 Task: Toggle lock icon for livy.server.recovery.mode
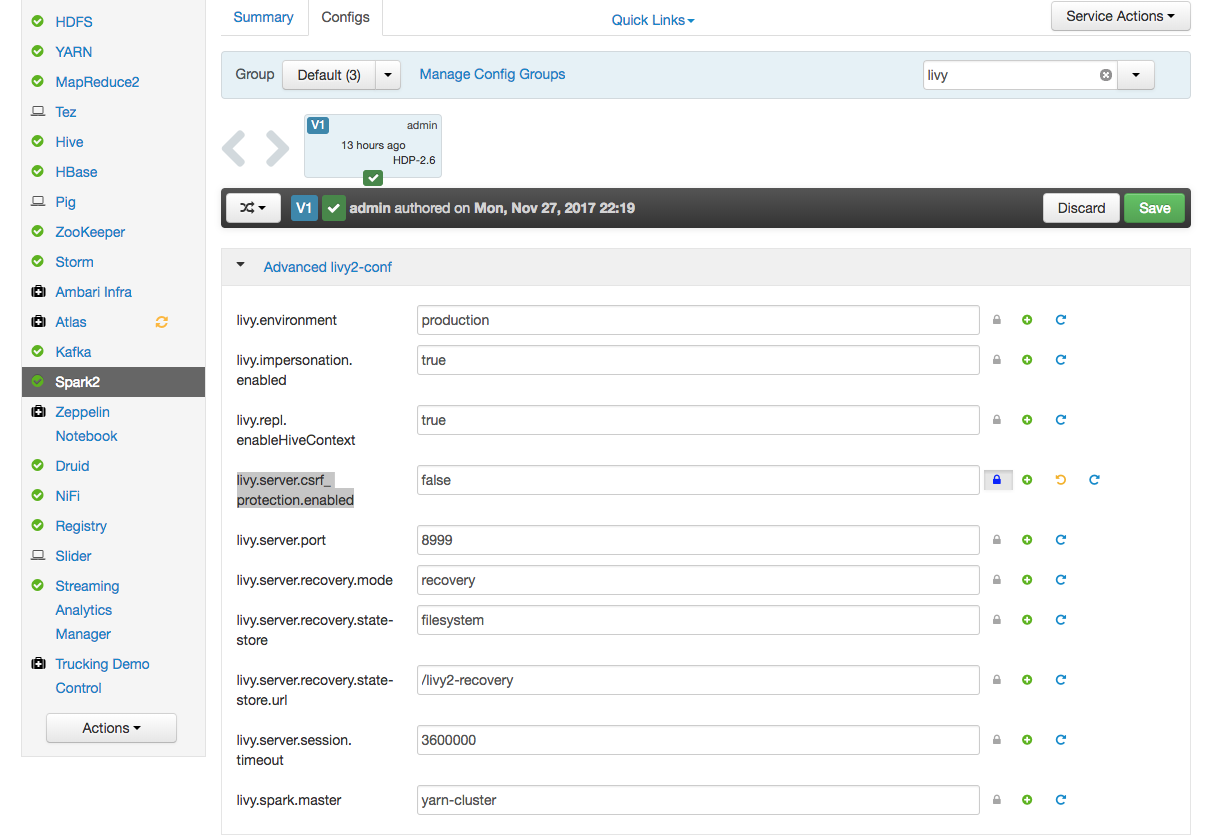point(996,580)
